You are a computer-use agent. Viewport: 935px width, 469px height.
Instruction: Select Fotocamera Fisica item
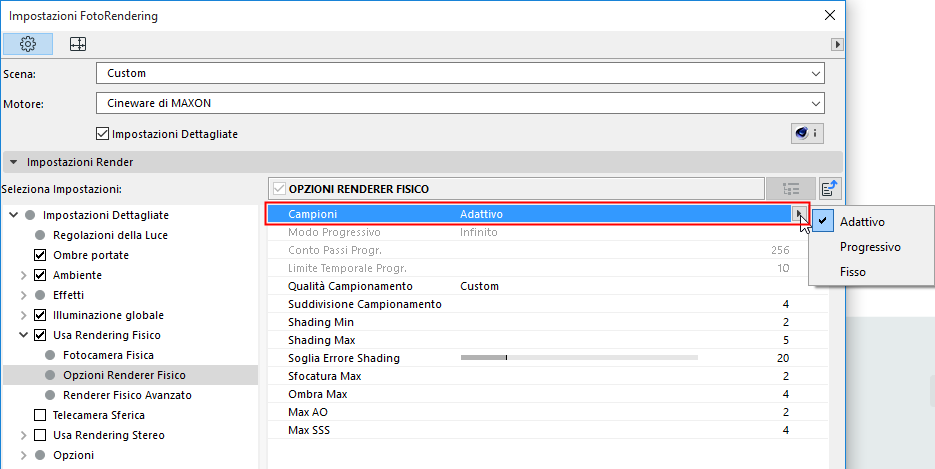[x=109, y=355]
